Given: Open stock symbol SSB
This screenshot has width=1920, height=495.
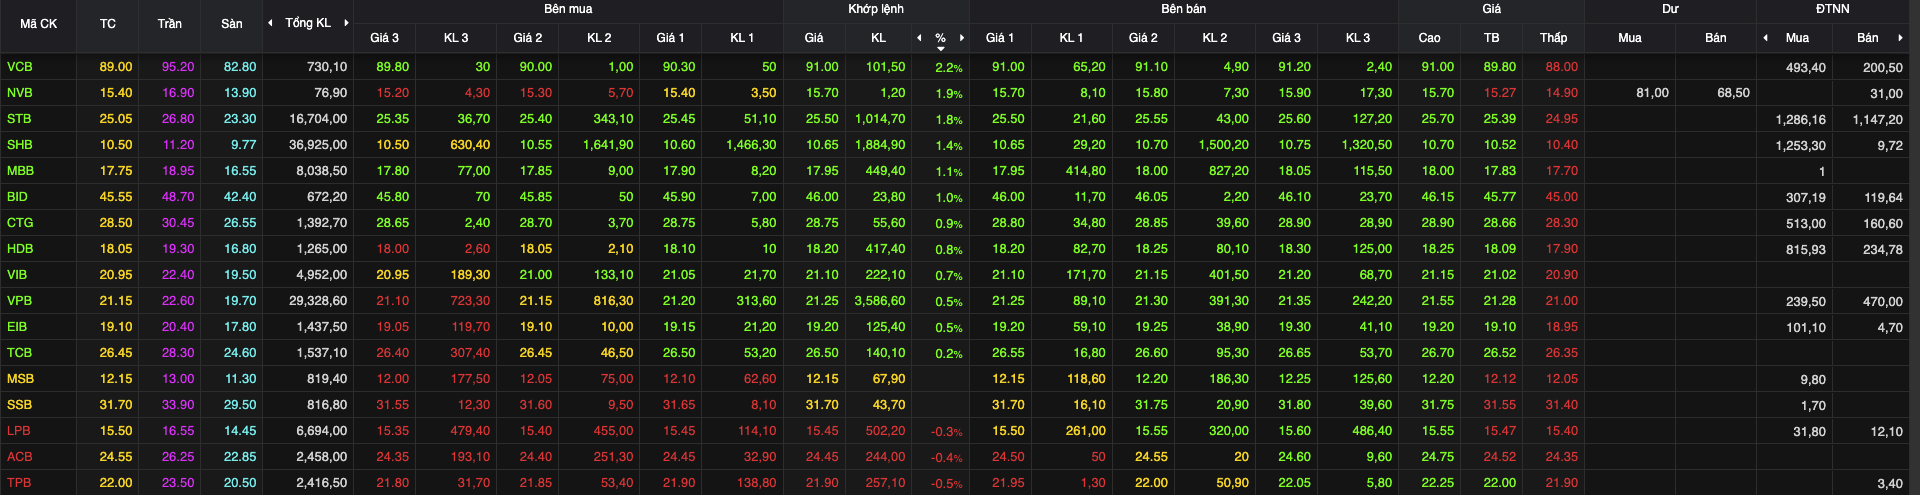Looking at the screenshot, I should tap(19, 405).
